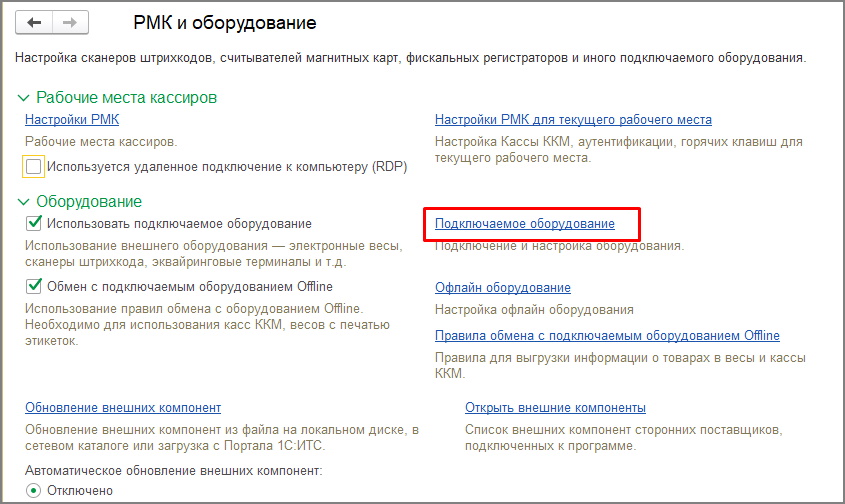Click the label Автоматическое обновление внешних компонент

(174, 471)
